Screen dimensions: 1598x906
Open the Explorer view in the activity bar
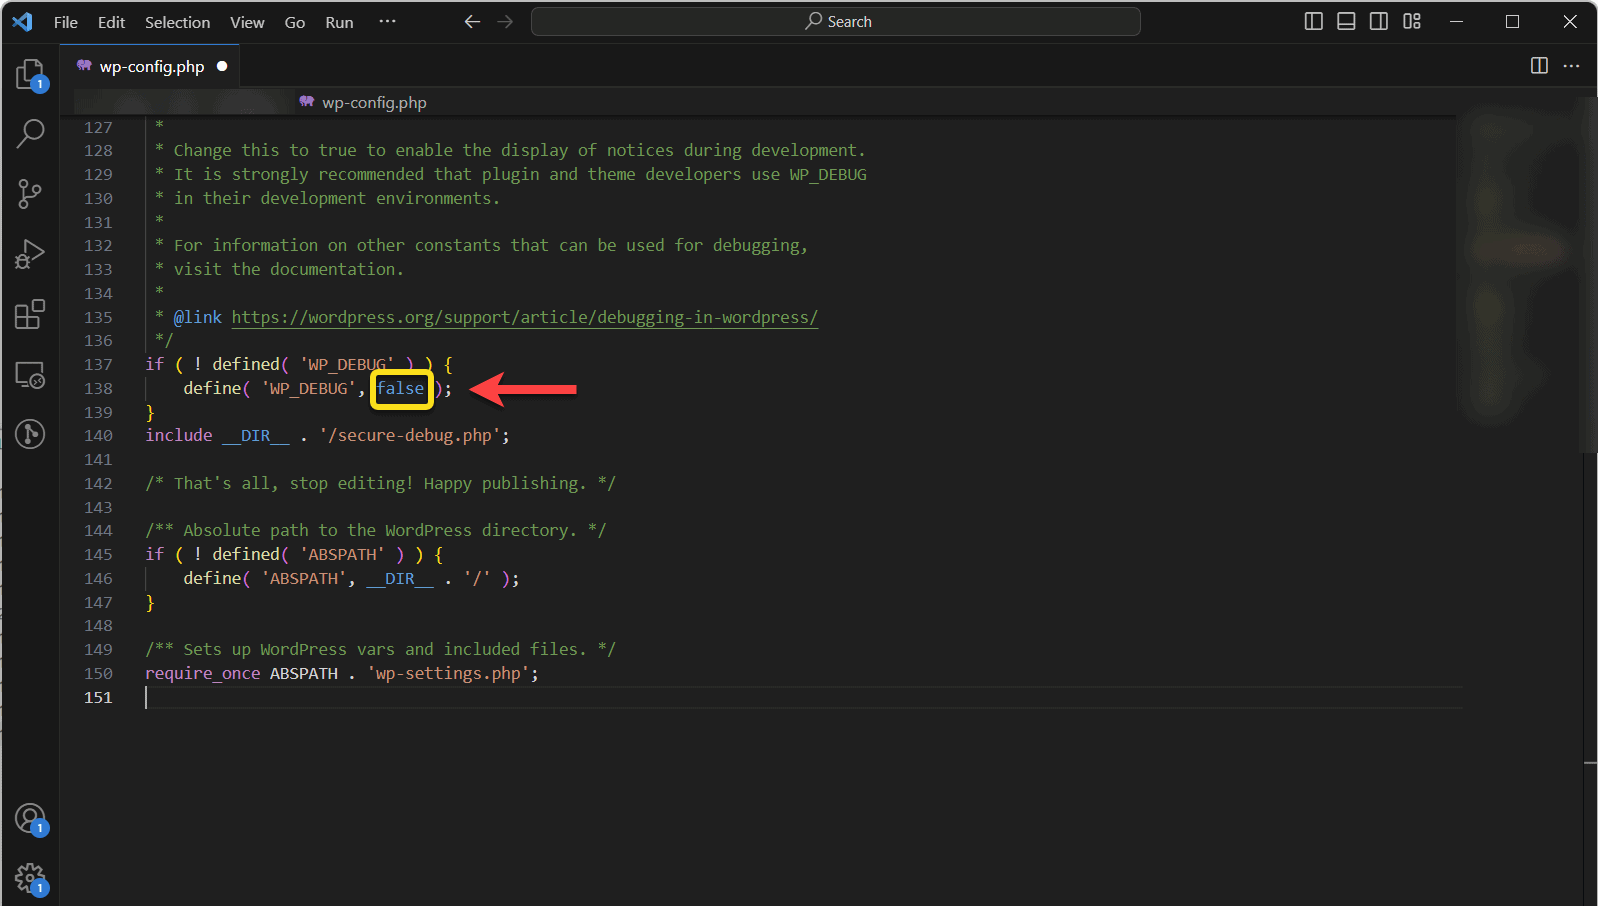(30, 75)
